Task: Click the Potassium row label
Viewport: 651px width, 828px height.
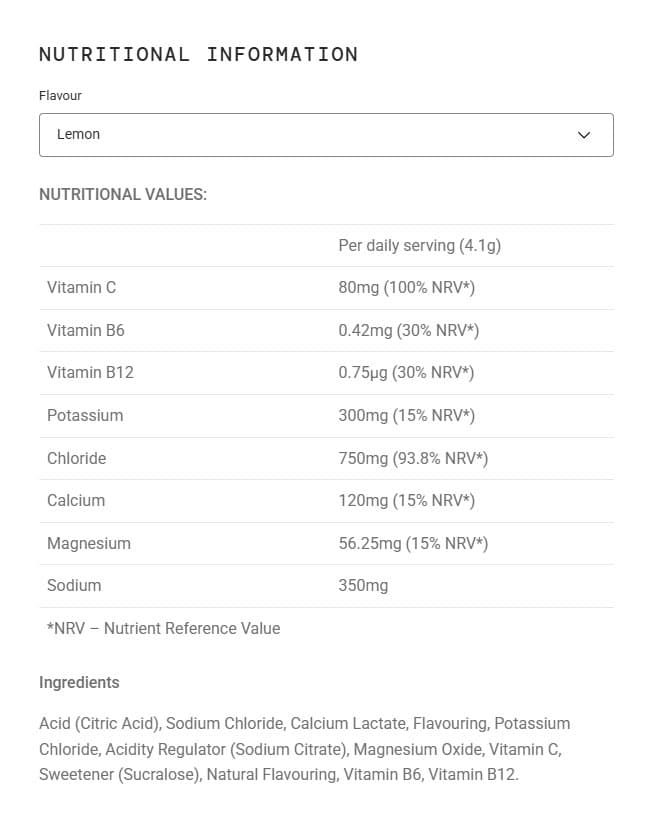Action: click(x=85, y=415)
